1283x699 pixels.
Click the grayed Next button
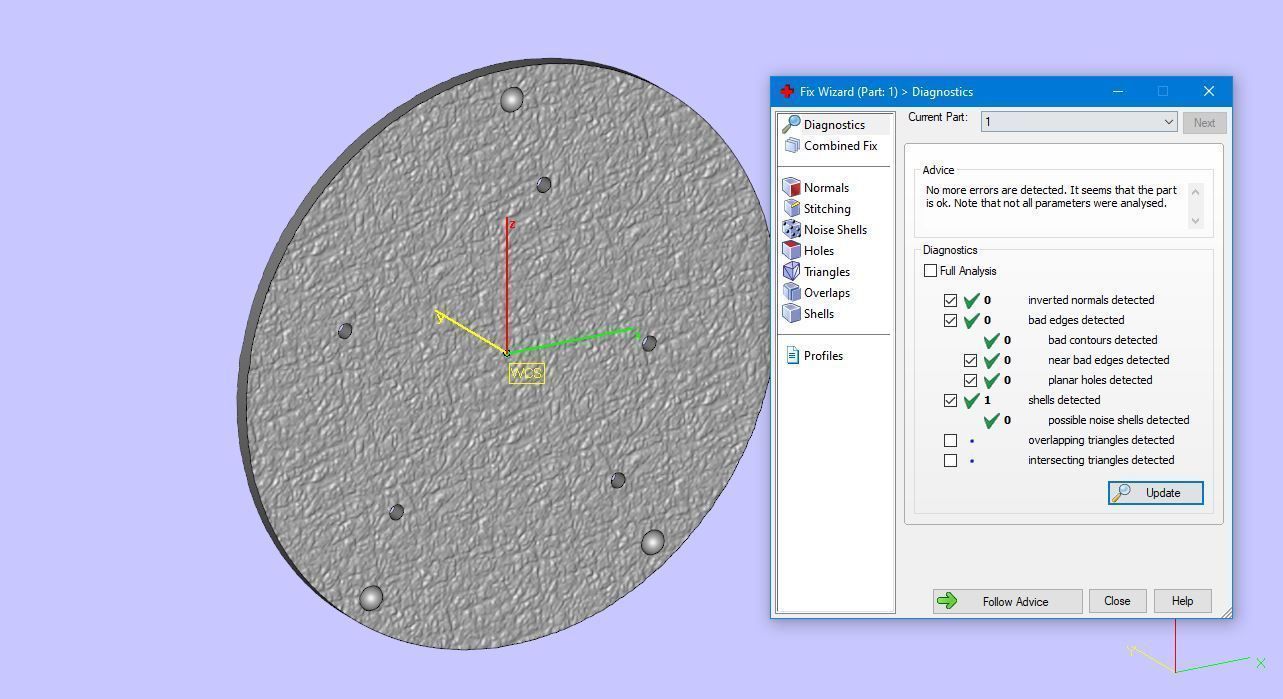1204,123
